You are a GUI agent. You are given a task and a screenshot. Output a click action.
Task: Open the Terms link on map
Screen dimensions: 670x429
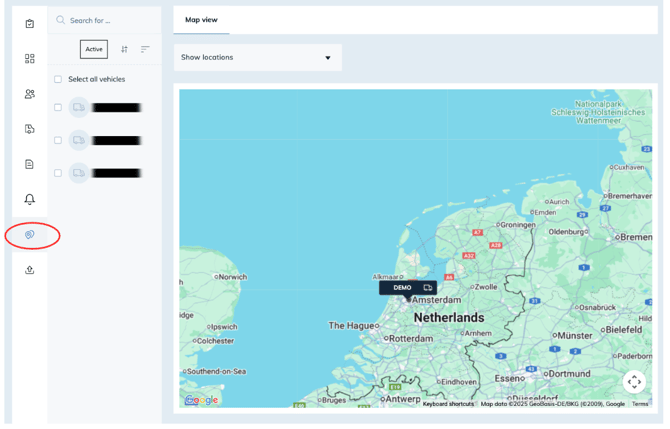point(640,404)
